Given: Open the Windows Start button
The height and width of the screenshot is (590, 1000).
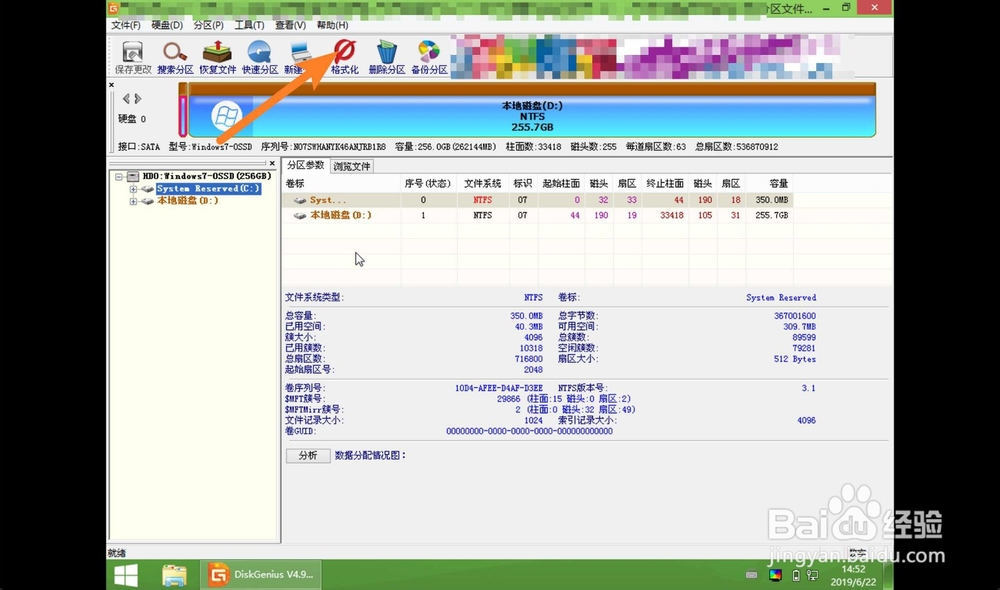Looking at the screenshot, I should (126, 575).
